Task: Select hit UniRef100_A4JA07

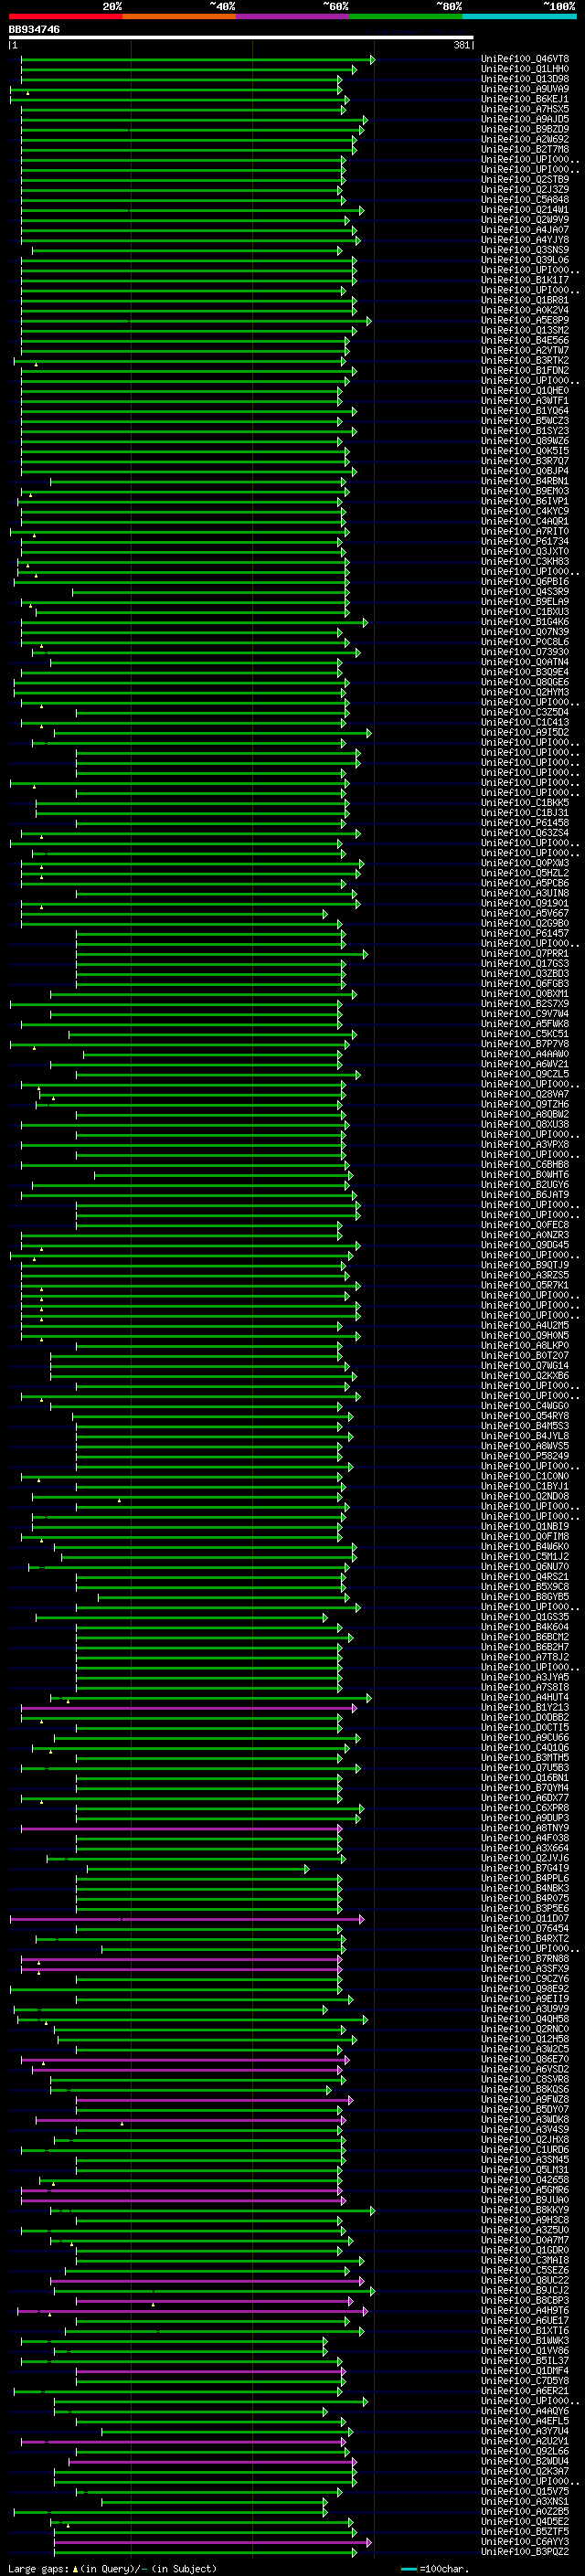Action: 525,230
